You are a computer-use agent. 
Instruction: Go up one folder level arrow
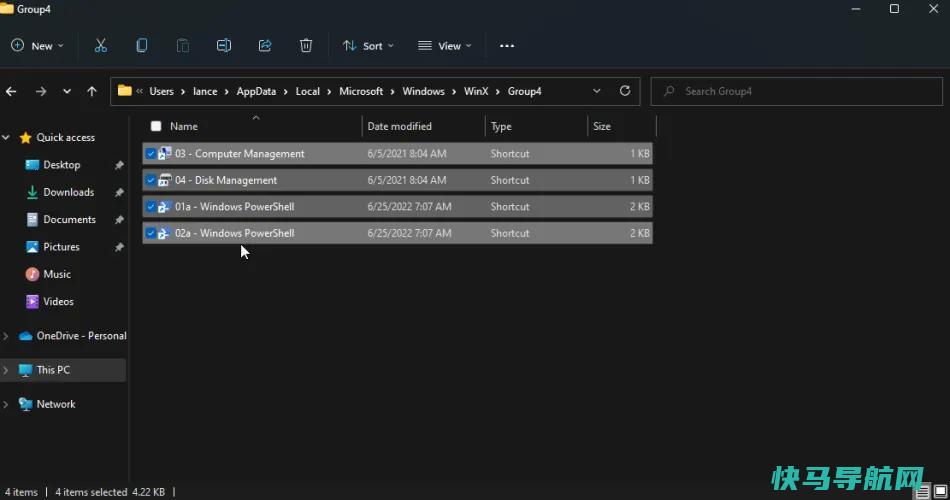[x=91, y=92]
